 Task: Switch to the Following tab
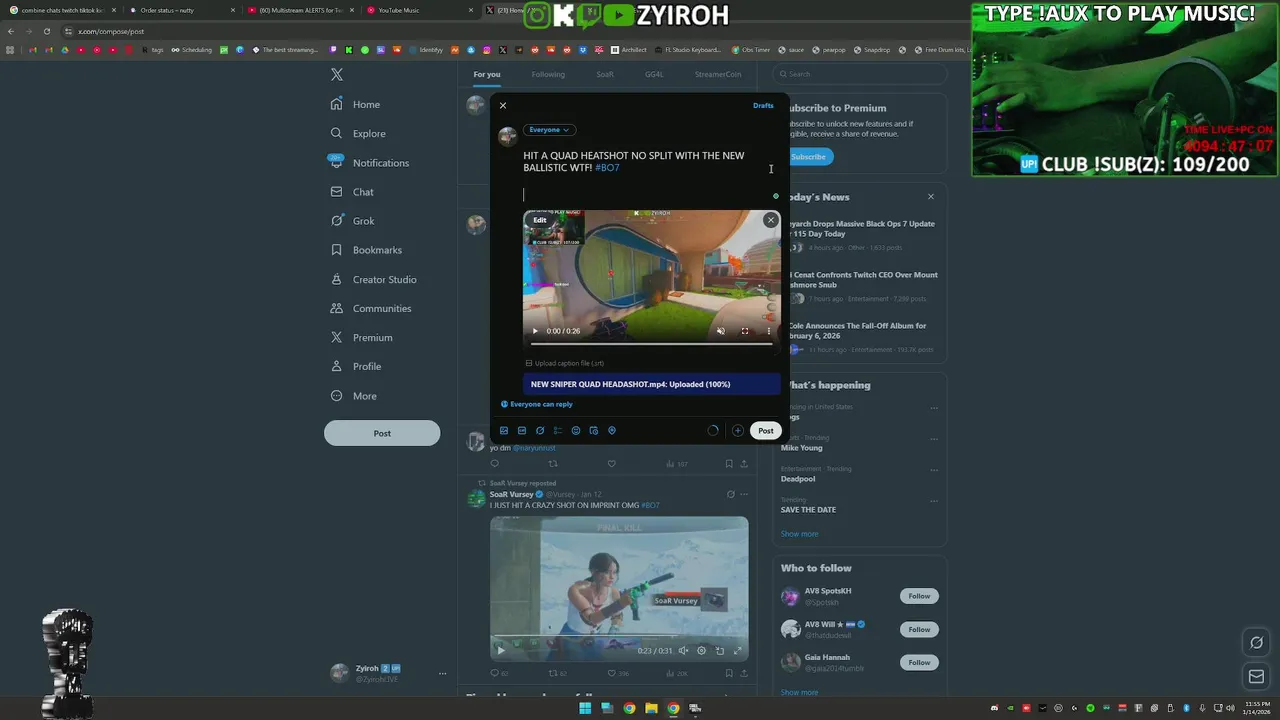[x=548, y=74]
